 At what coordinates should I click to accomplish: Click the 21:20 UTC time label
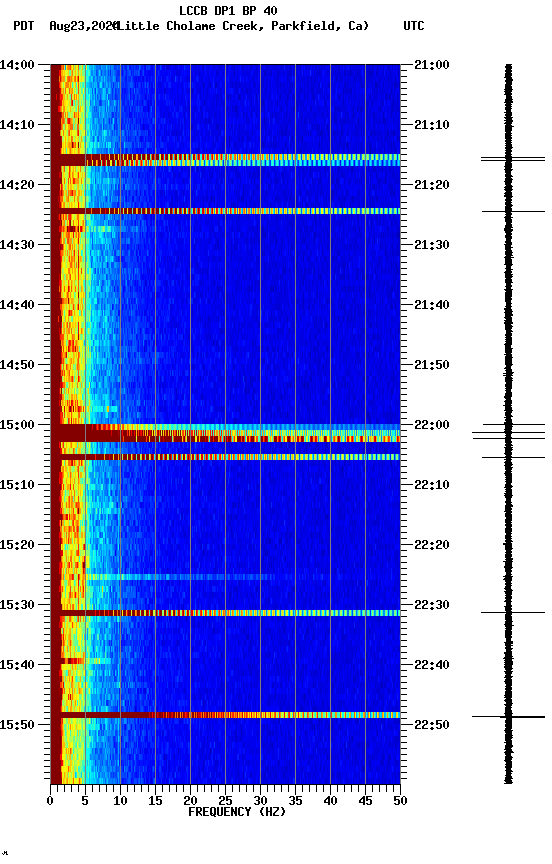click(x=432, y=185)
